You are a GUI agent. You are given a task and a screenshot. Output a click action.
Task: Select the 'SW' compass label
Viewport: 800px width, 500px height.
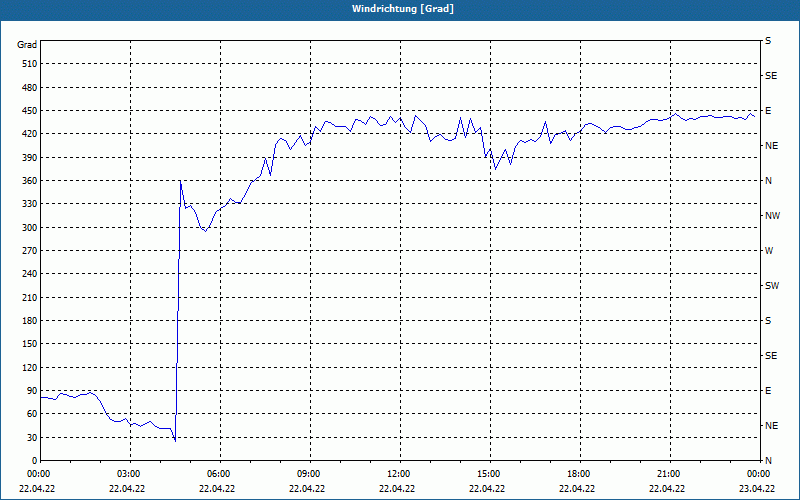coord(772,286)
